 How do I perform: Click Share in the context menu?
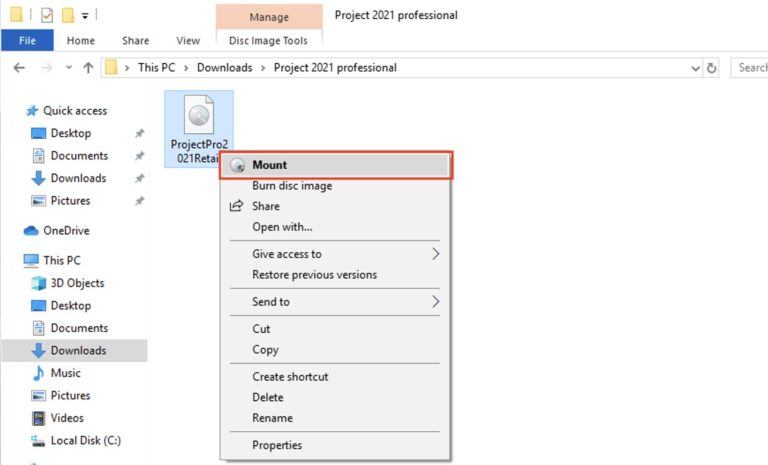coord(336,206)
